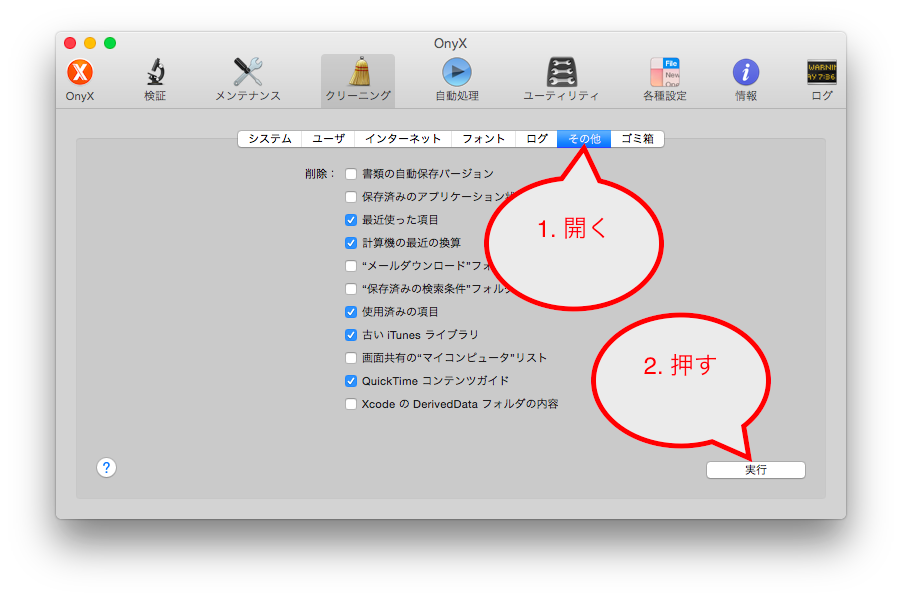Select the ゴミ箱 tab
The height and width of the screenshot is (599, 902).
tap(640, 139)
